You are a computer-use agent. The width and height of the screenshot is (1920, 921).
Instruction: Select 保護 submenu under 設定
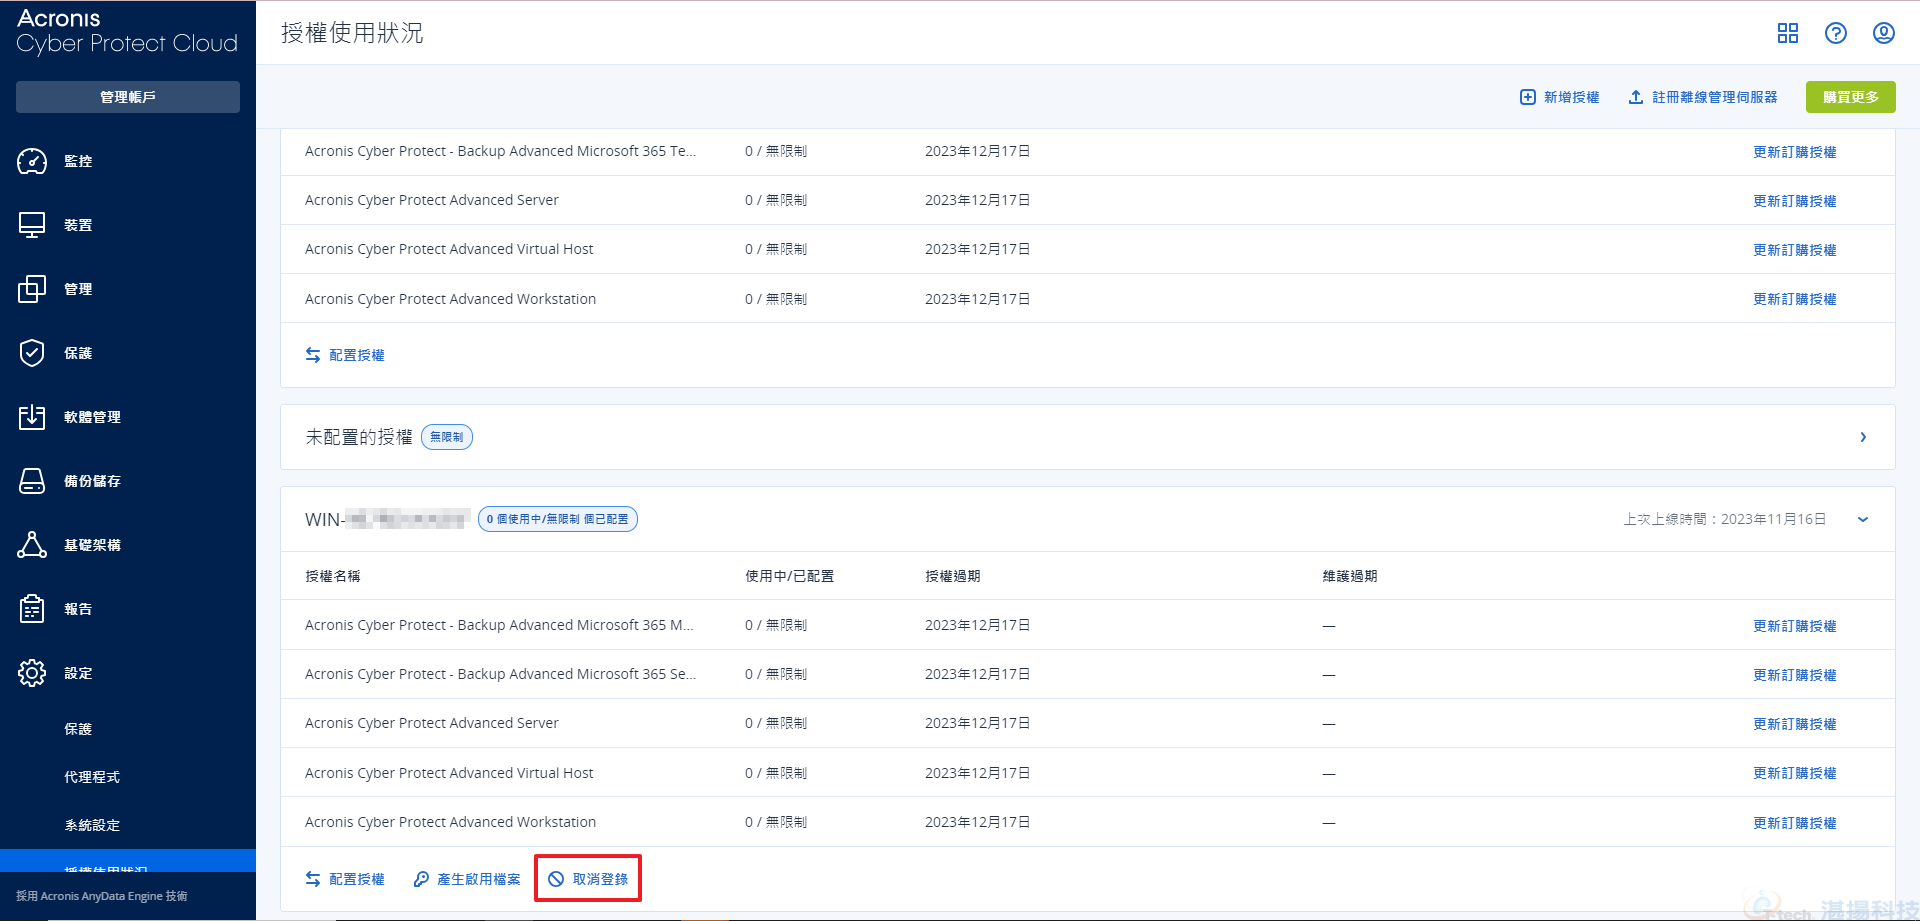pos(78,729)
